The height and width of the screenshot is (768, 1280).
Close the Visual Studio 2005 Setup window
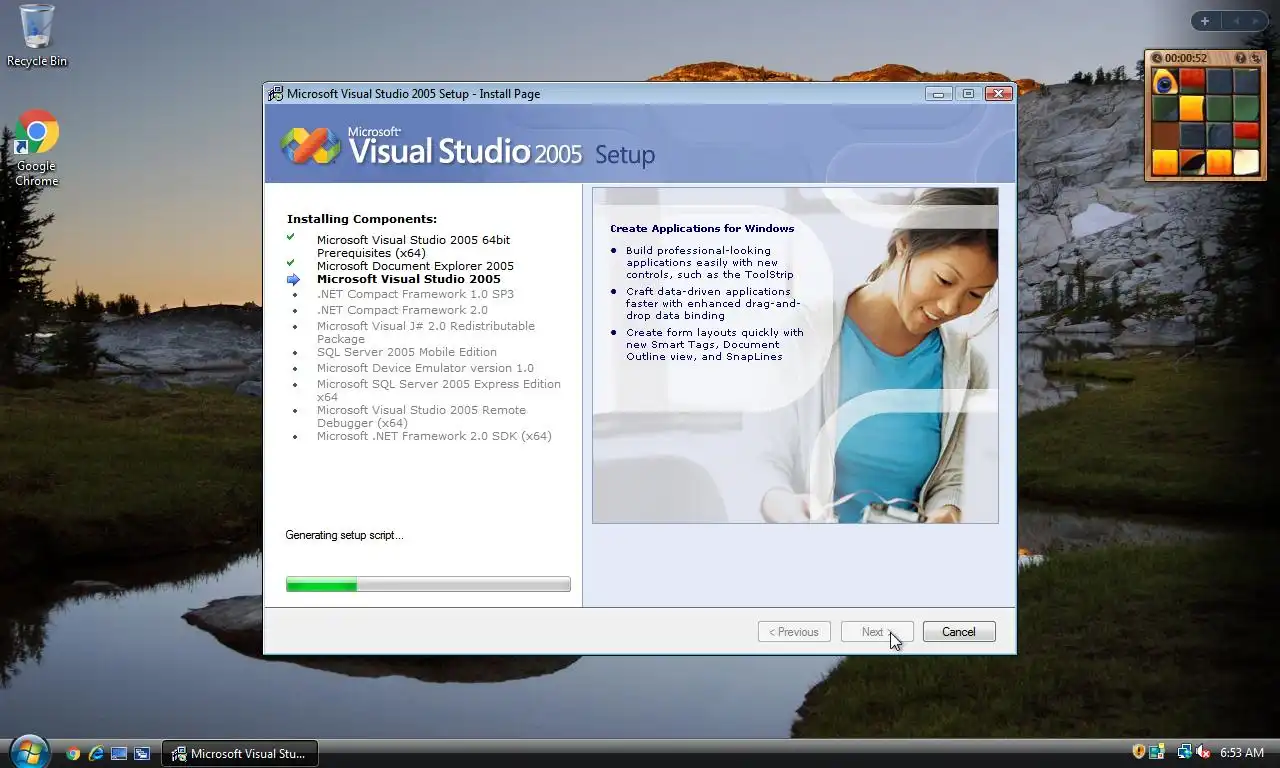(x=998, y=94)
